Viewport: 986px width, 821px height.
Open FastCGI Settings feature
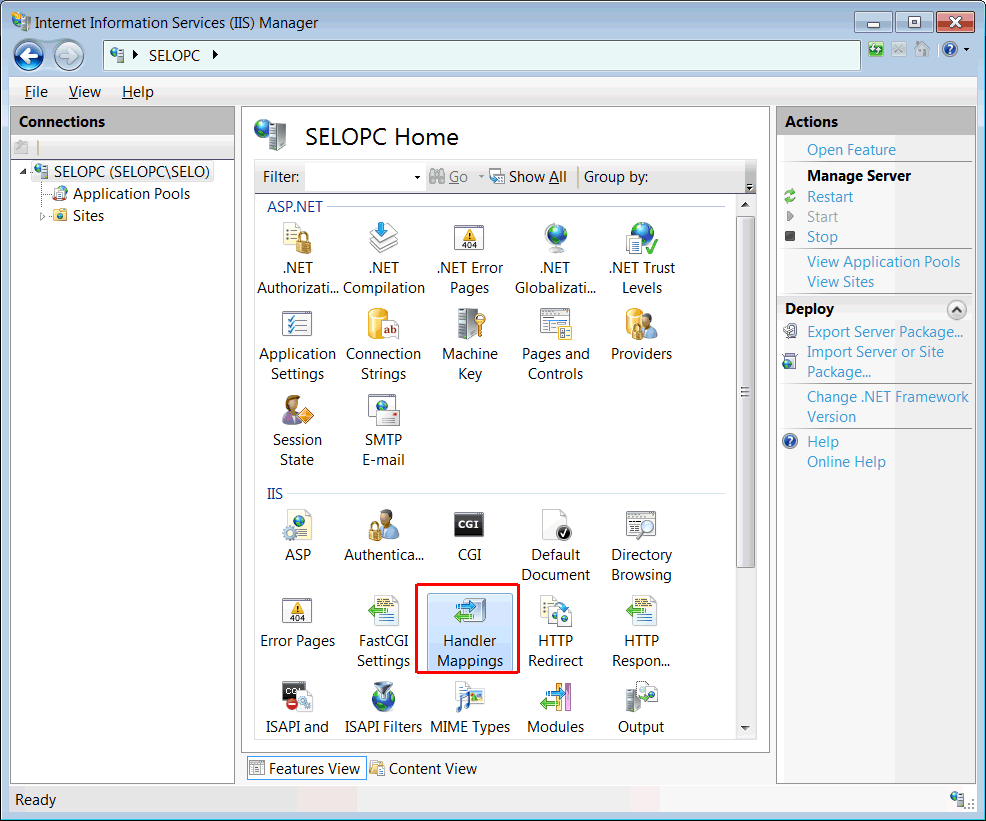click(384, 632)
